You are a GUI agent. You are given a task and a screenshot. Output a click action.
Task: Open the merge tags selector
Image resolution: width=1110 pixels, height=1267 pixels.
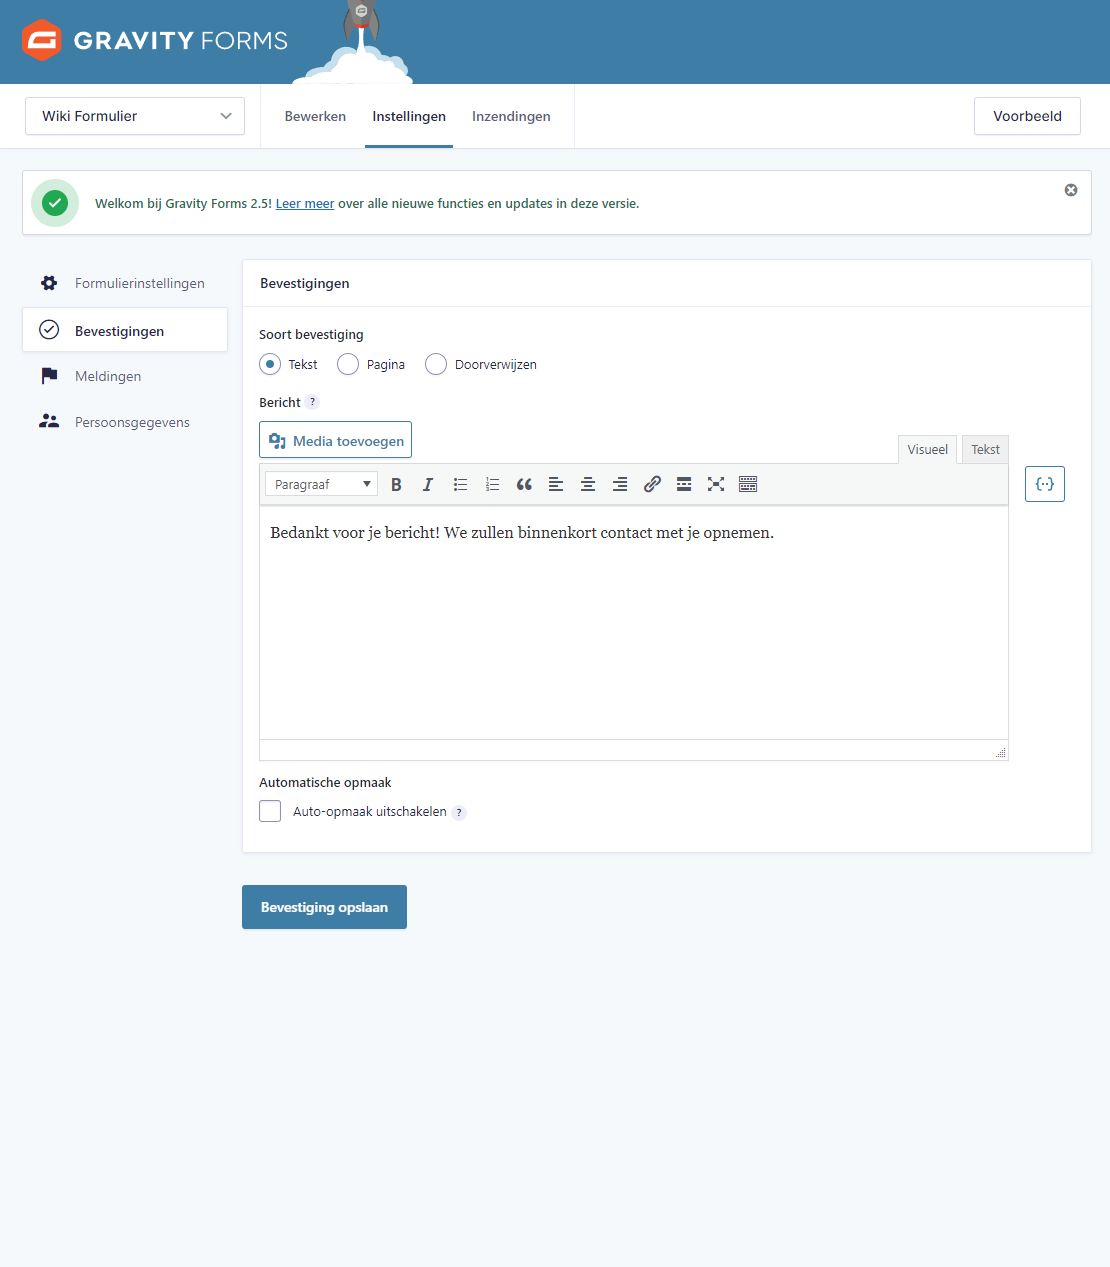(x=1044, y=484)
